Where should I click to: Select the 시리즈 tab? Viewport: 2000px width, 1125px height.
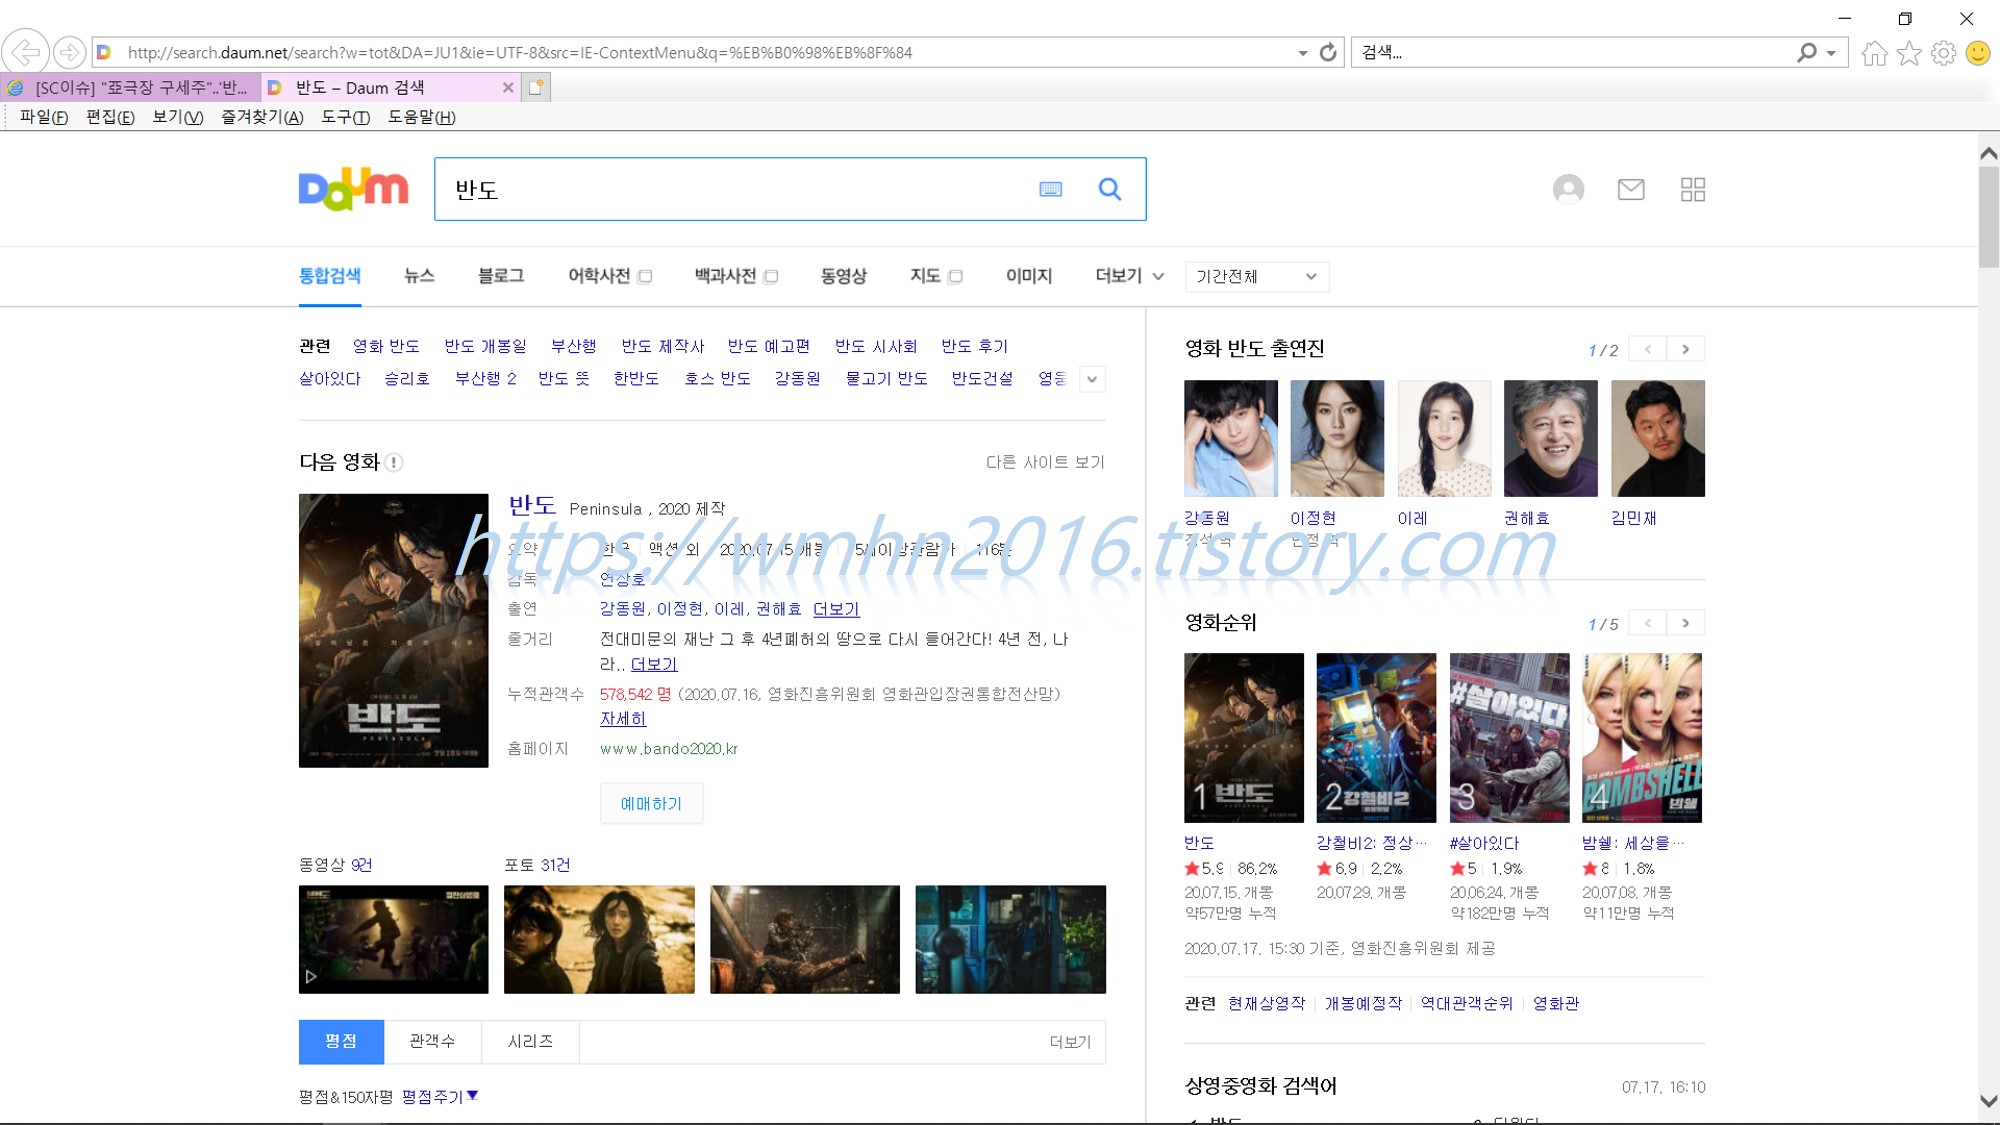point(530,1041)
